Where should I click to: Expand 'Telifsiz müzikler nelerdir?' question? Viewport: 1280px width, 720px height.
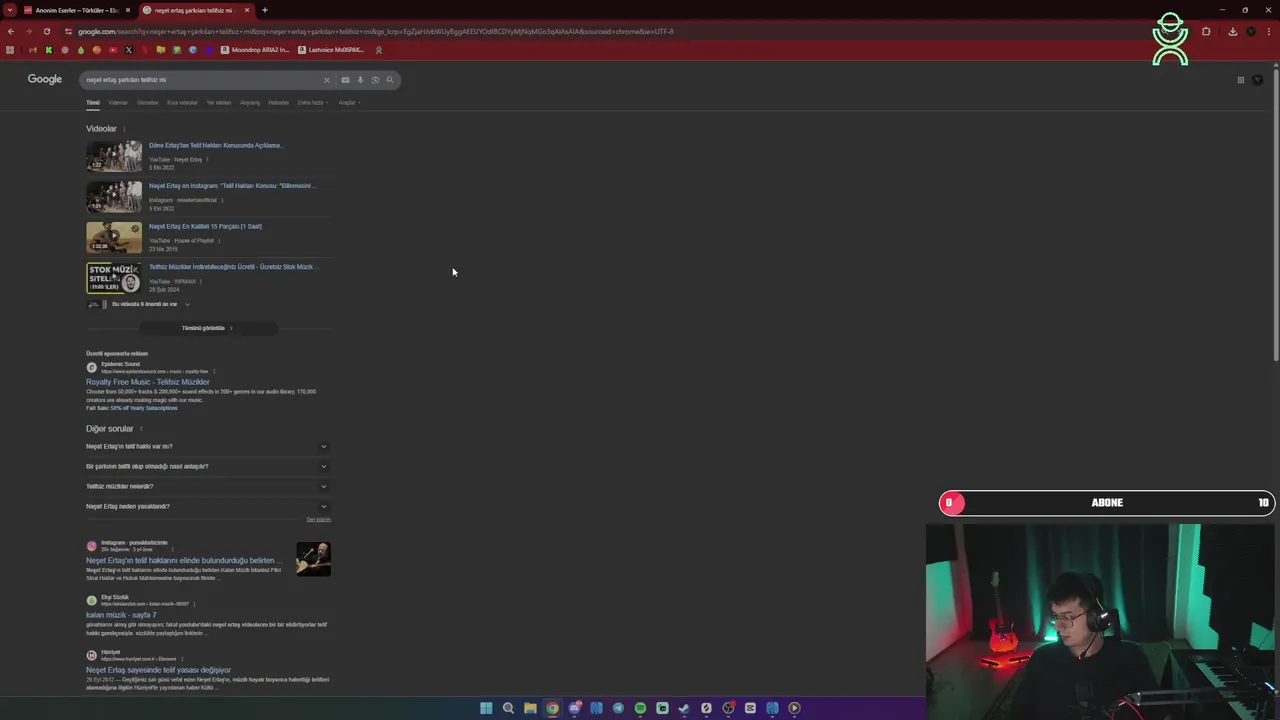[207, 487]
